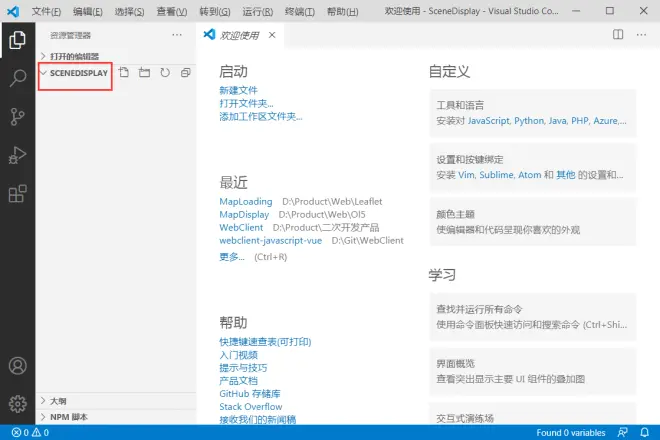Click Atom link in keybinding card

pyautogui.click(x=530, y=175)
